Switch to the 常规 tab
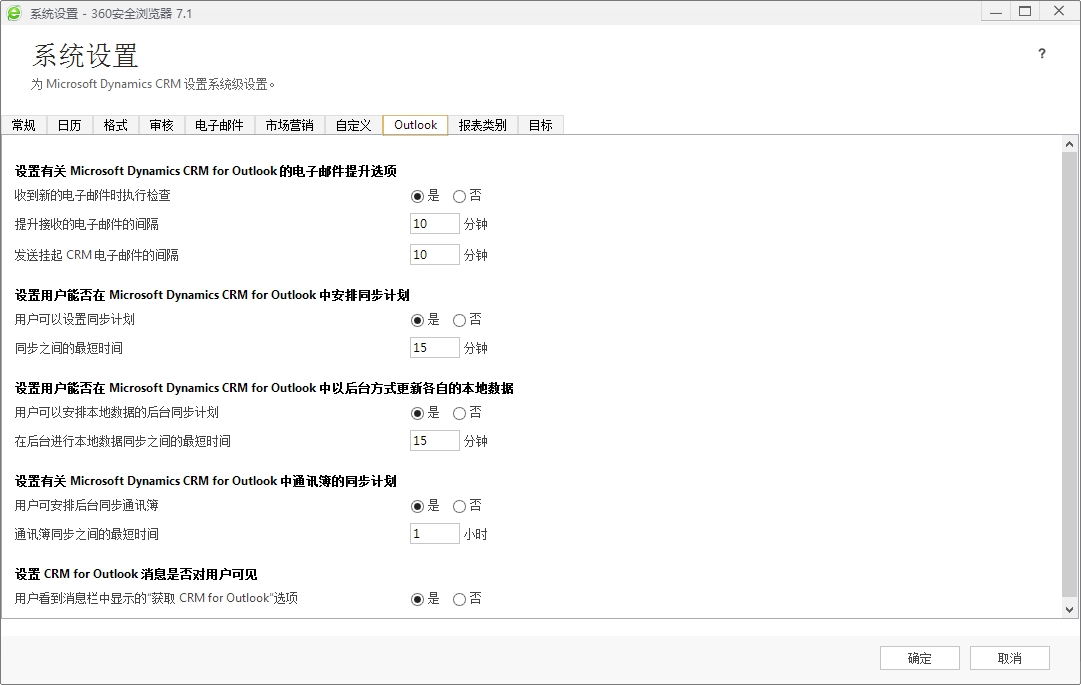Viewport: 1081px width, 685px height. coord(23,125)
